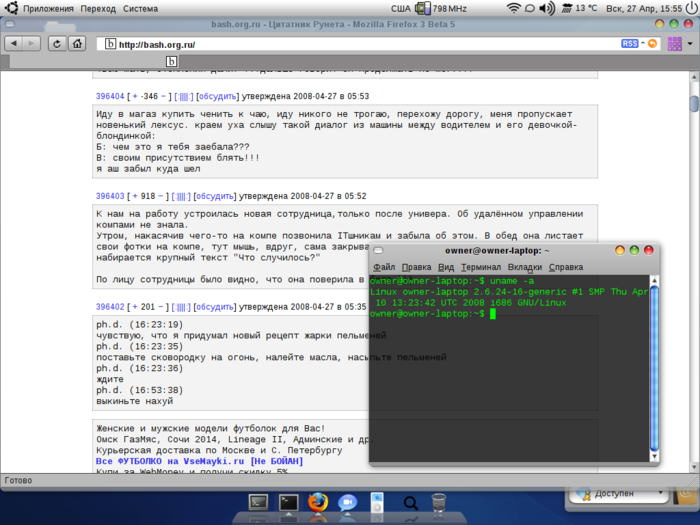Viewport: 700px width, 525px height.
Task: Open the Firefox Home button
Action: (x=77, y=44)
